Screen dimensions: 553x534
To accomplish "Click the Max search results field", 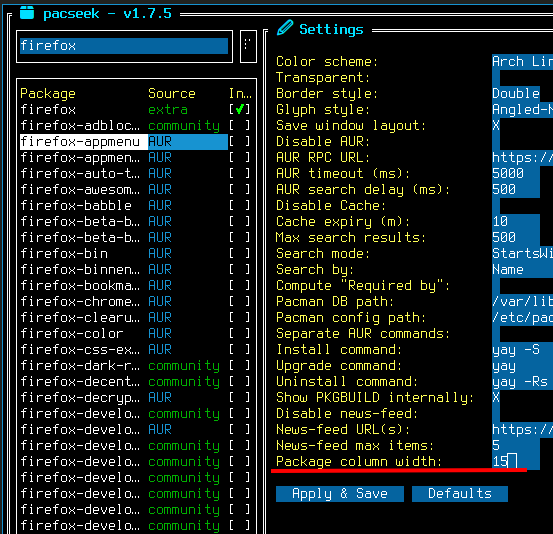I will tap(516, 238).
